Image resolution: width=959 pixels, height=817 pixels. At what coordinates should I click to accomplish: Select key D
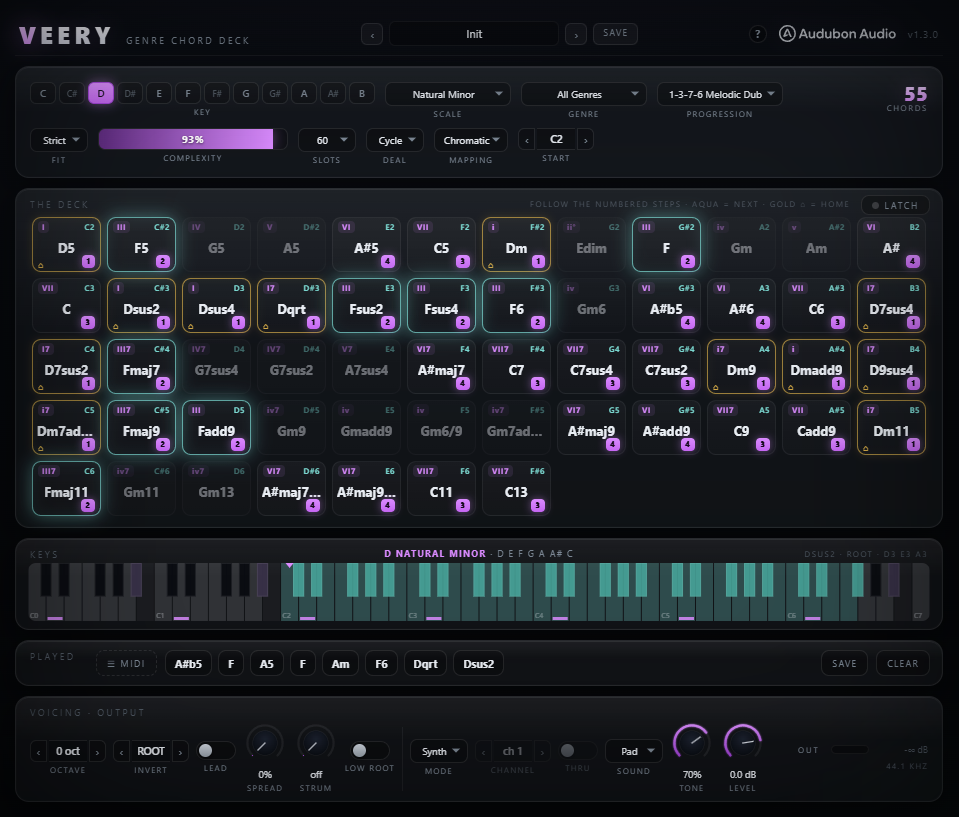click(x=101, y=94)
